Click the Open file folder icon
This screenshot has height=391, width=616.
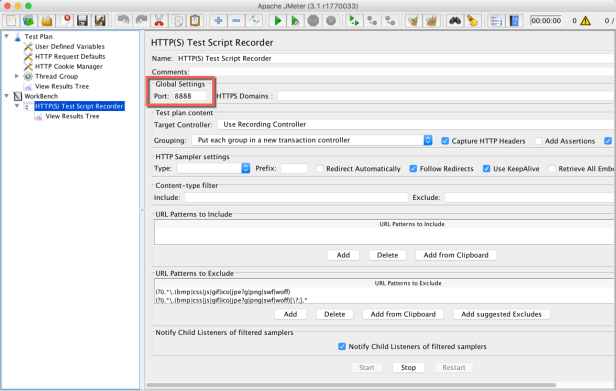point(47,20)
